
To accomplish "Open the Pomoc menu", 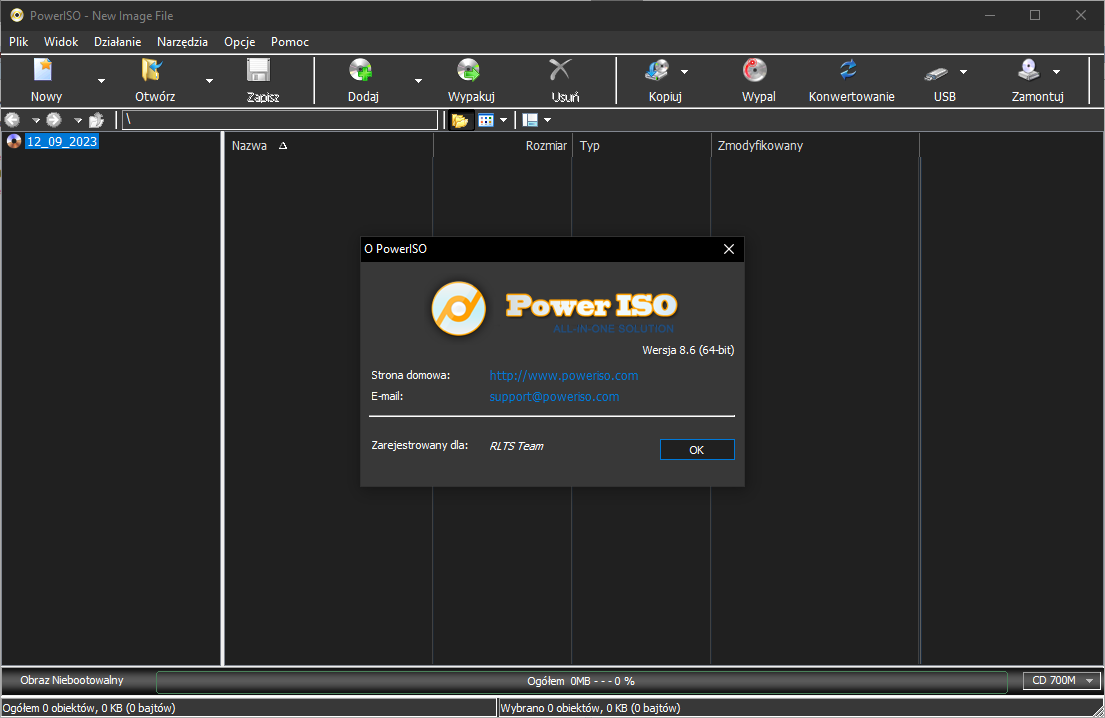I will (290, 42).
